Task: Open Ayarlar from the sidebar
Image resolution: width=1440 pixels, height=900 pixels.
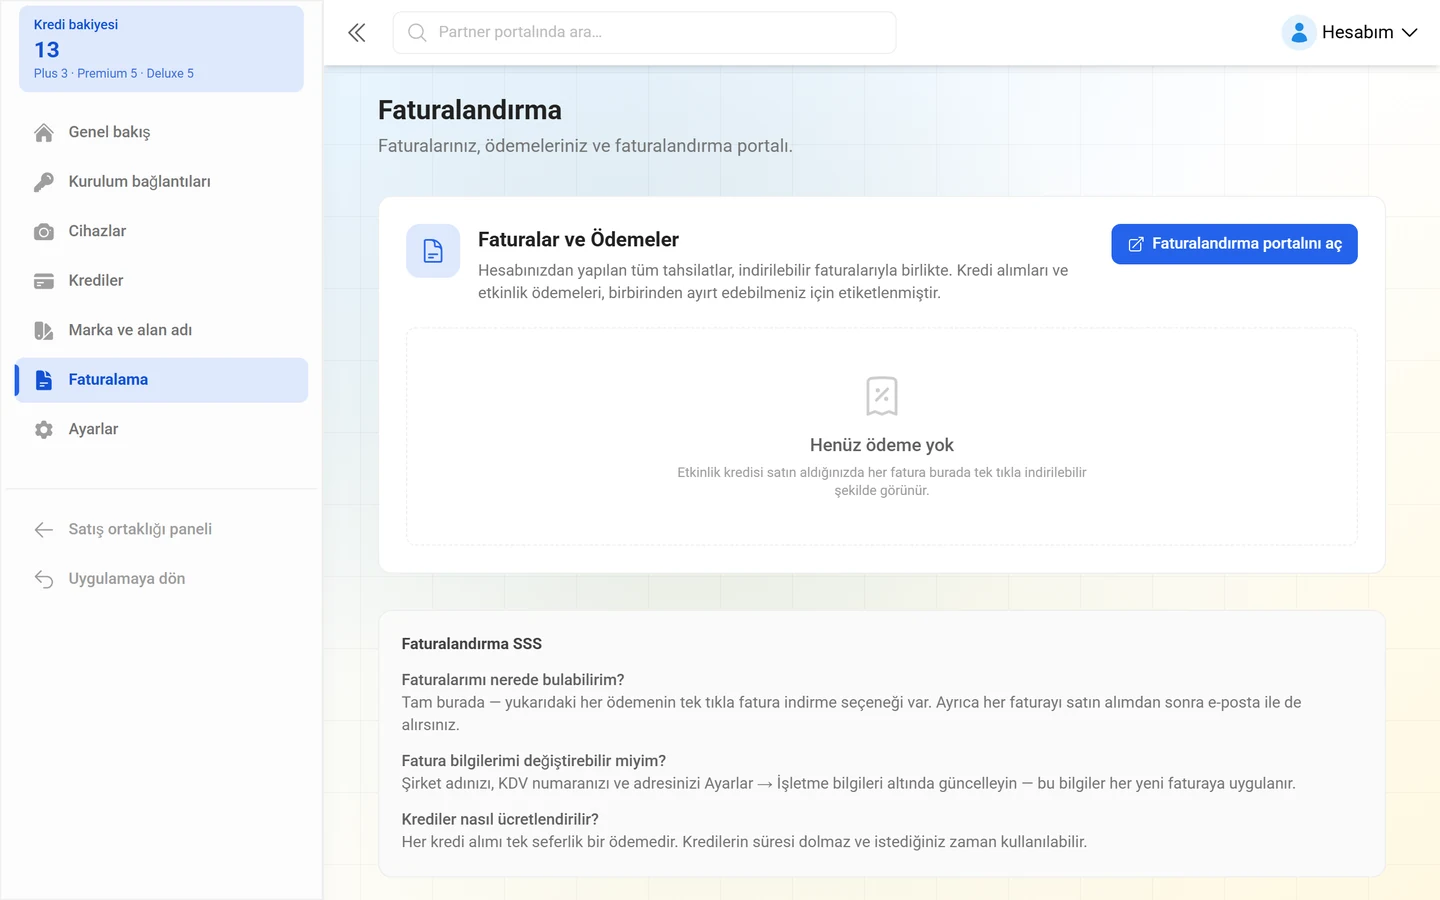Action: click(161, 429)
